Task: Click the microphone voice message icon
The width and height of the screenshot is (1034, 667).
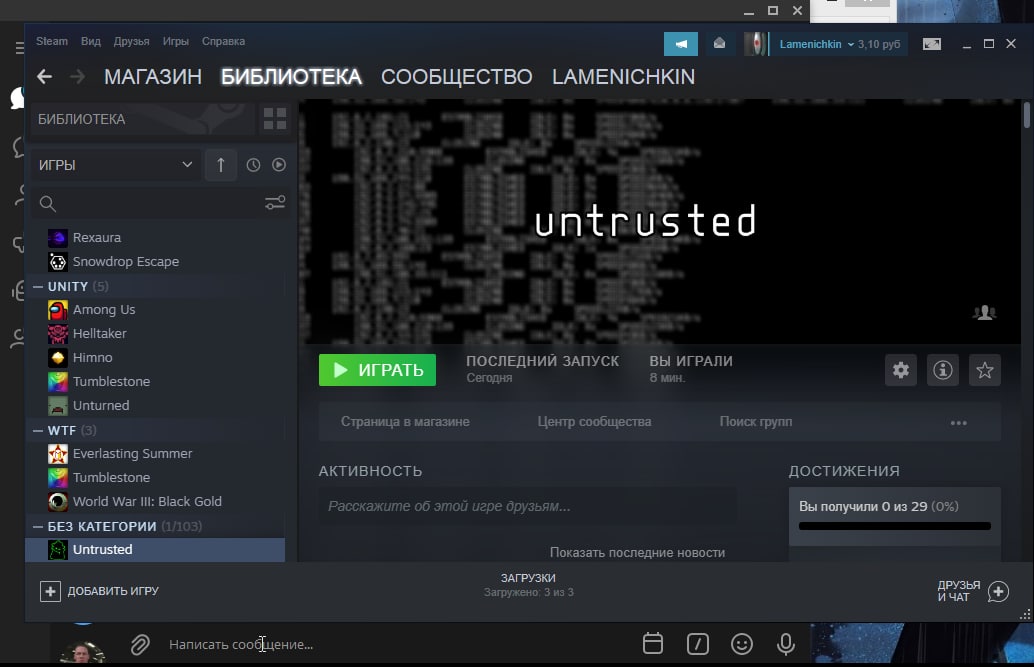Action: (785, 644)
